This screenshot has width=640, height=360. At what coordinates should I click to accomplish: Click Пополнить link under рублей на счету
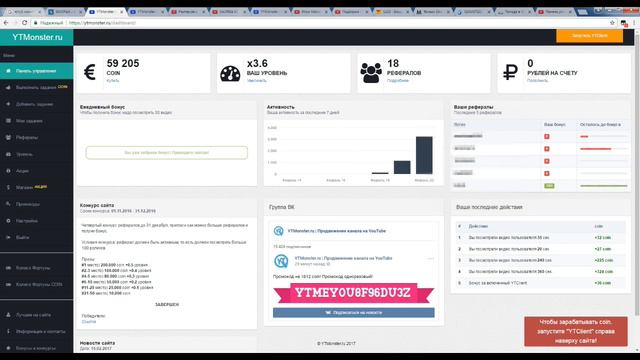click(538, 81)
